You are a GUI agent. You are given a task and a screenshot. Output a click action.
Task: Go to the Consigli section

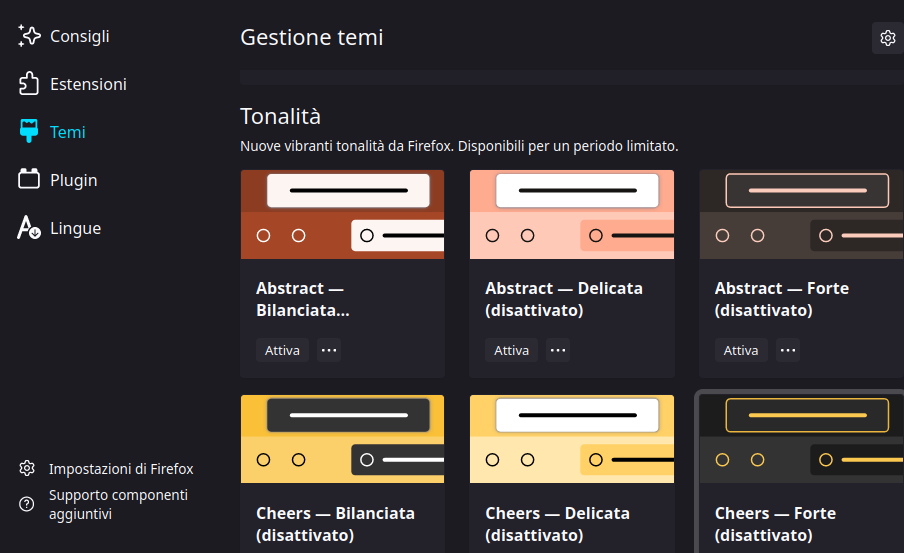pyautogui.click(x=80, y=36)
